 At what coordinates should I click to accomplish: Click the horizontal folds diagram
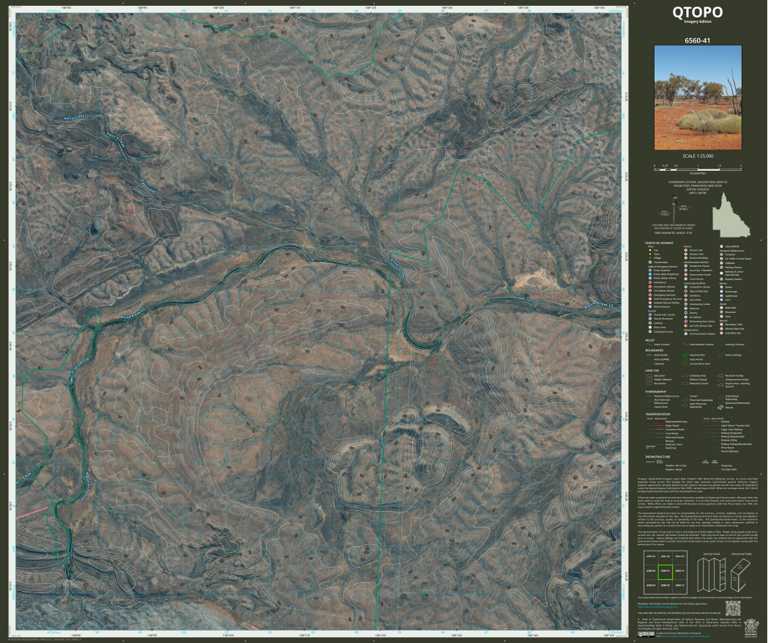[740, 574]
